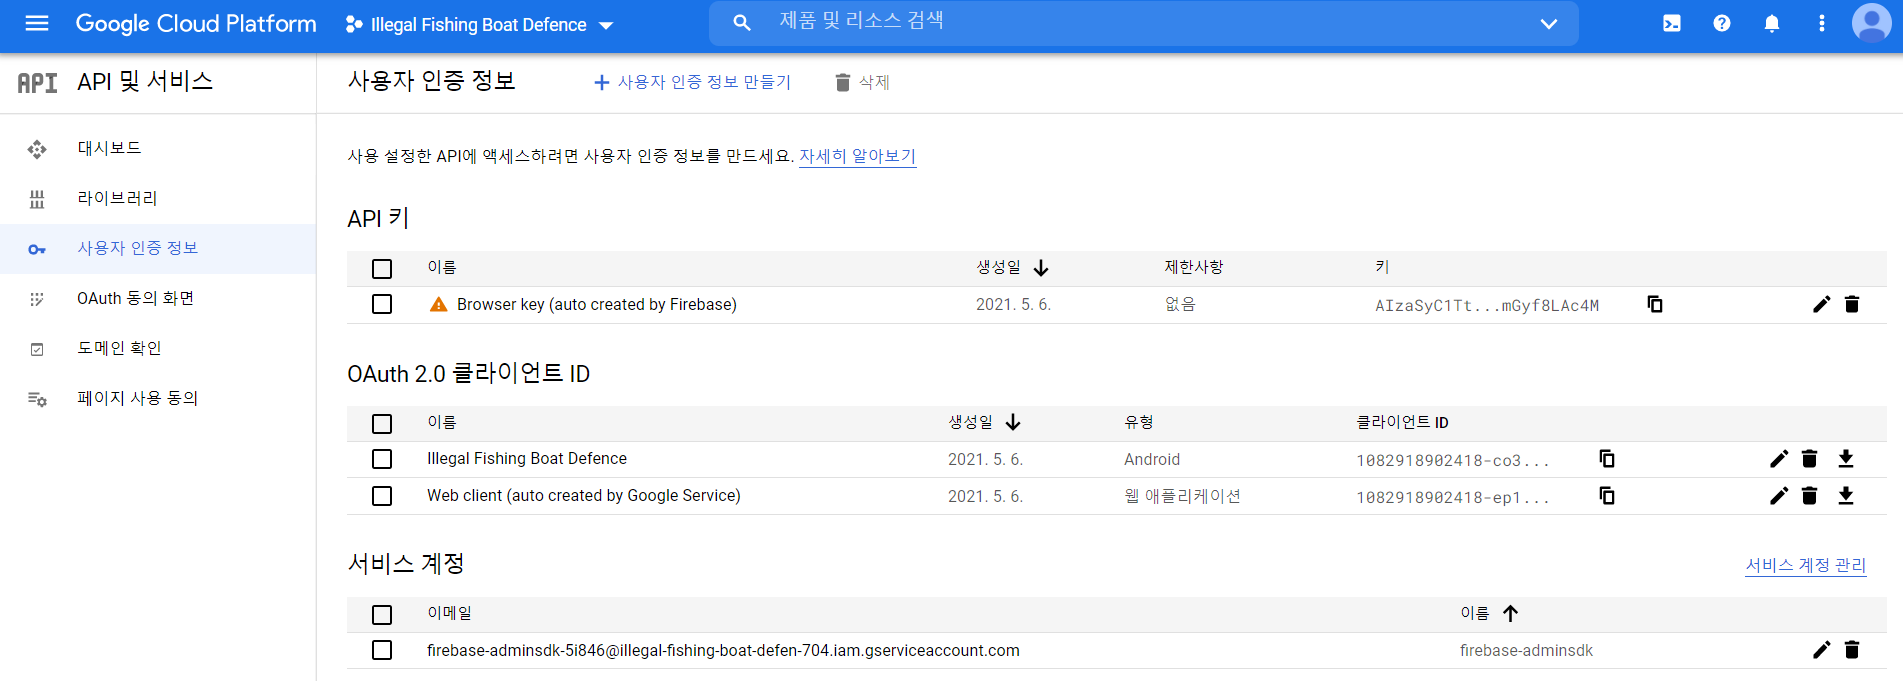Open Illegal Fishing Boat Defence OAuth client name
This screenshot has width=1903, height=681.
click(x=527, y=459)
